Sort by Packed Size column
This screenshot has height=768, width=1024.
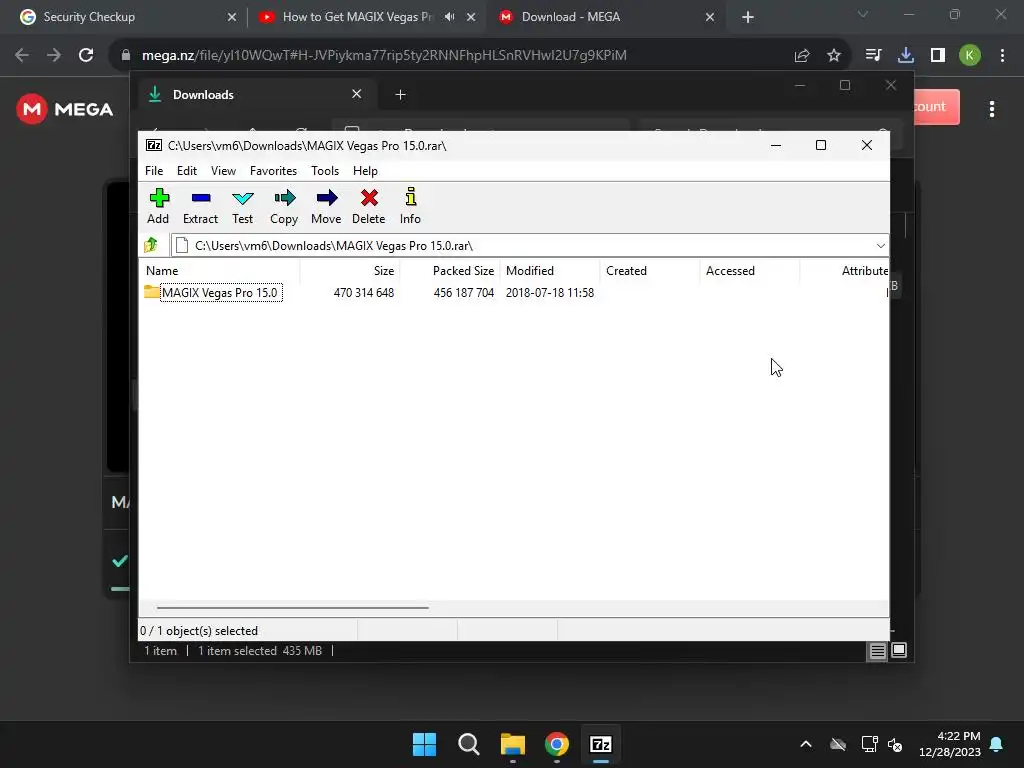tap(450, 270)
